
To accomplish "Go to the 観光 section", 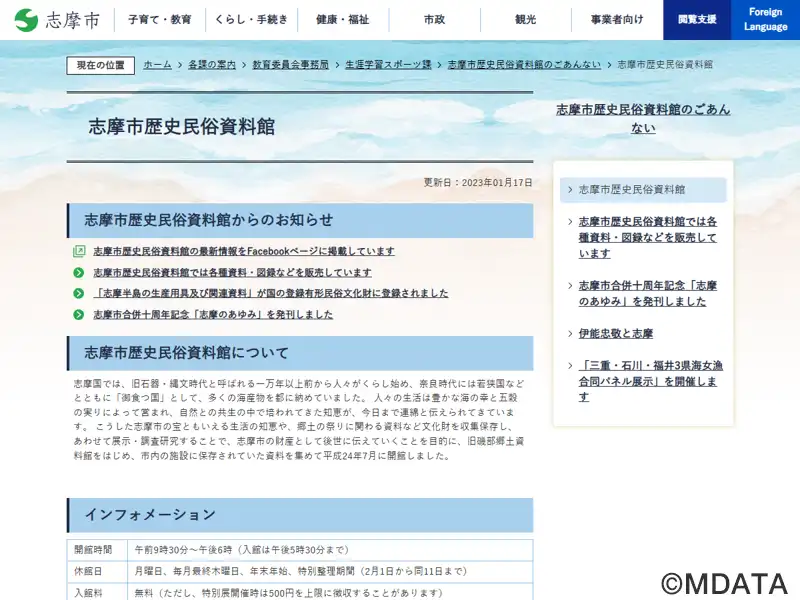I will (525, 20).
